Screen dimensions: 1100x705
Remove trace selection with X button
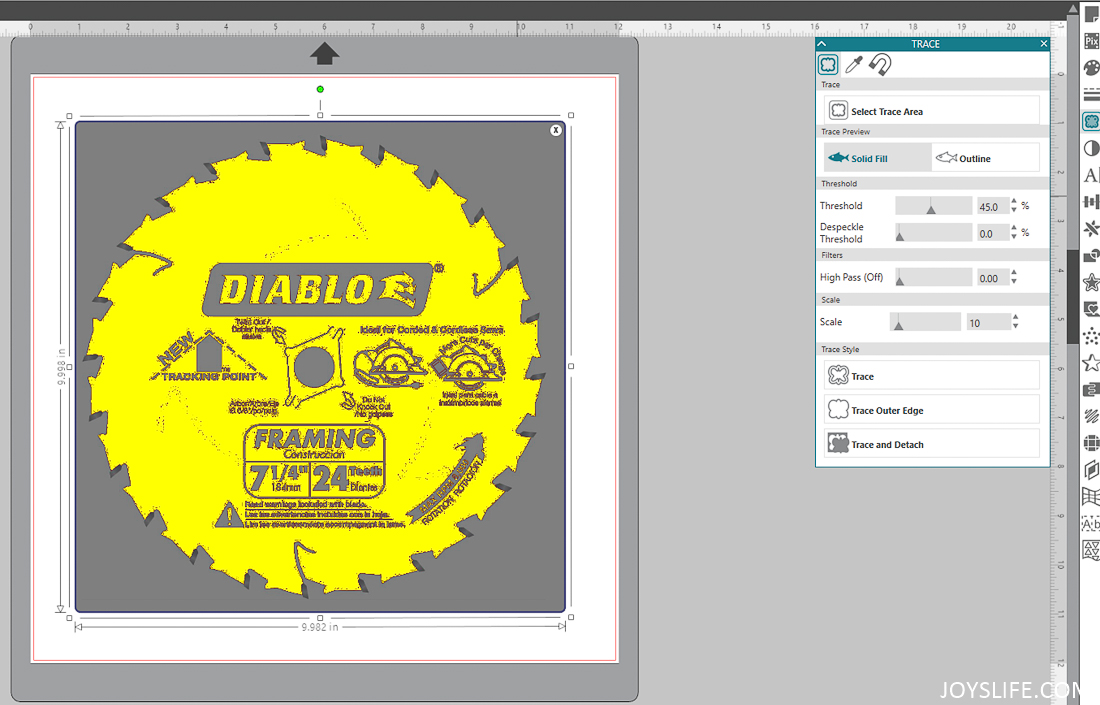tap(556, 130)
